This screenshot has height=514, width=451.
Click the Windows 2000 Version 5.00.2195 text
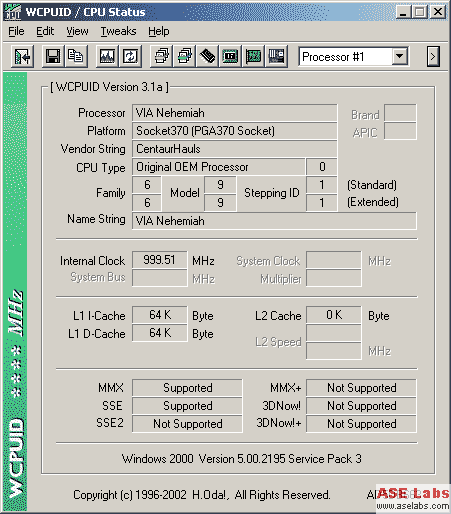(242, 459)
